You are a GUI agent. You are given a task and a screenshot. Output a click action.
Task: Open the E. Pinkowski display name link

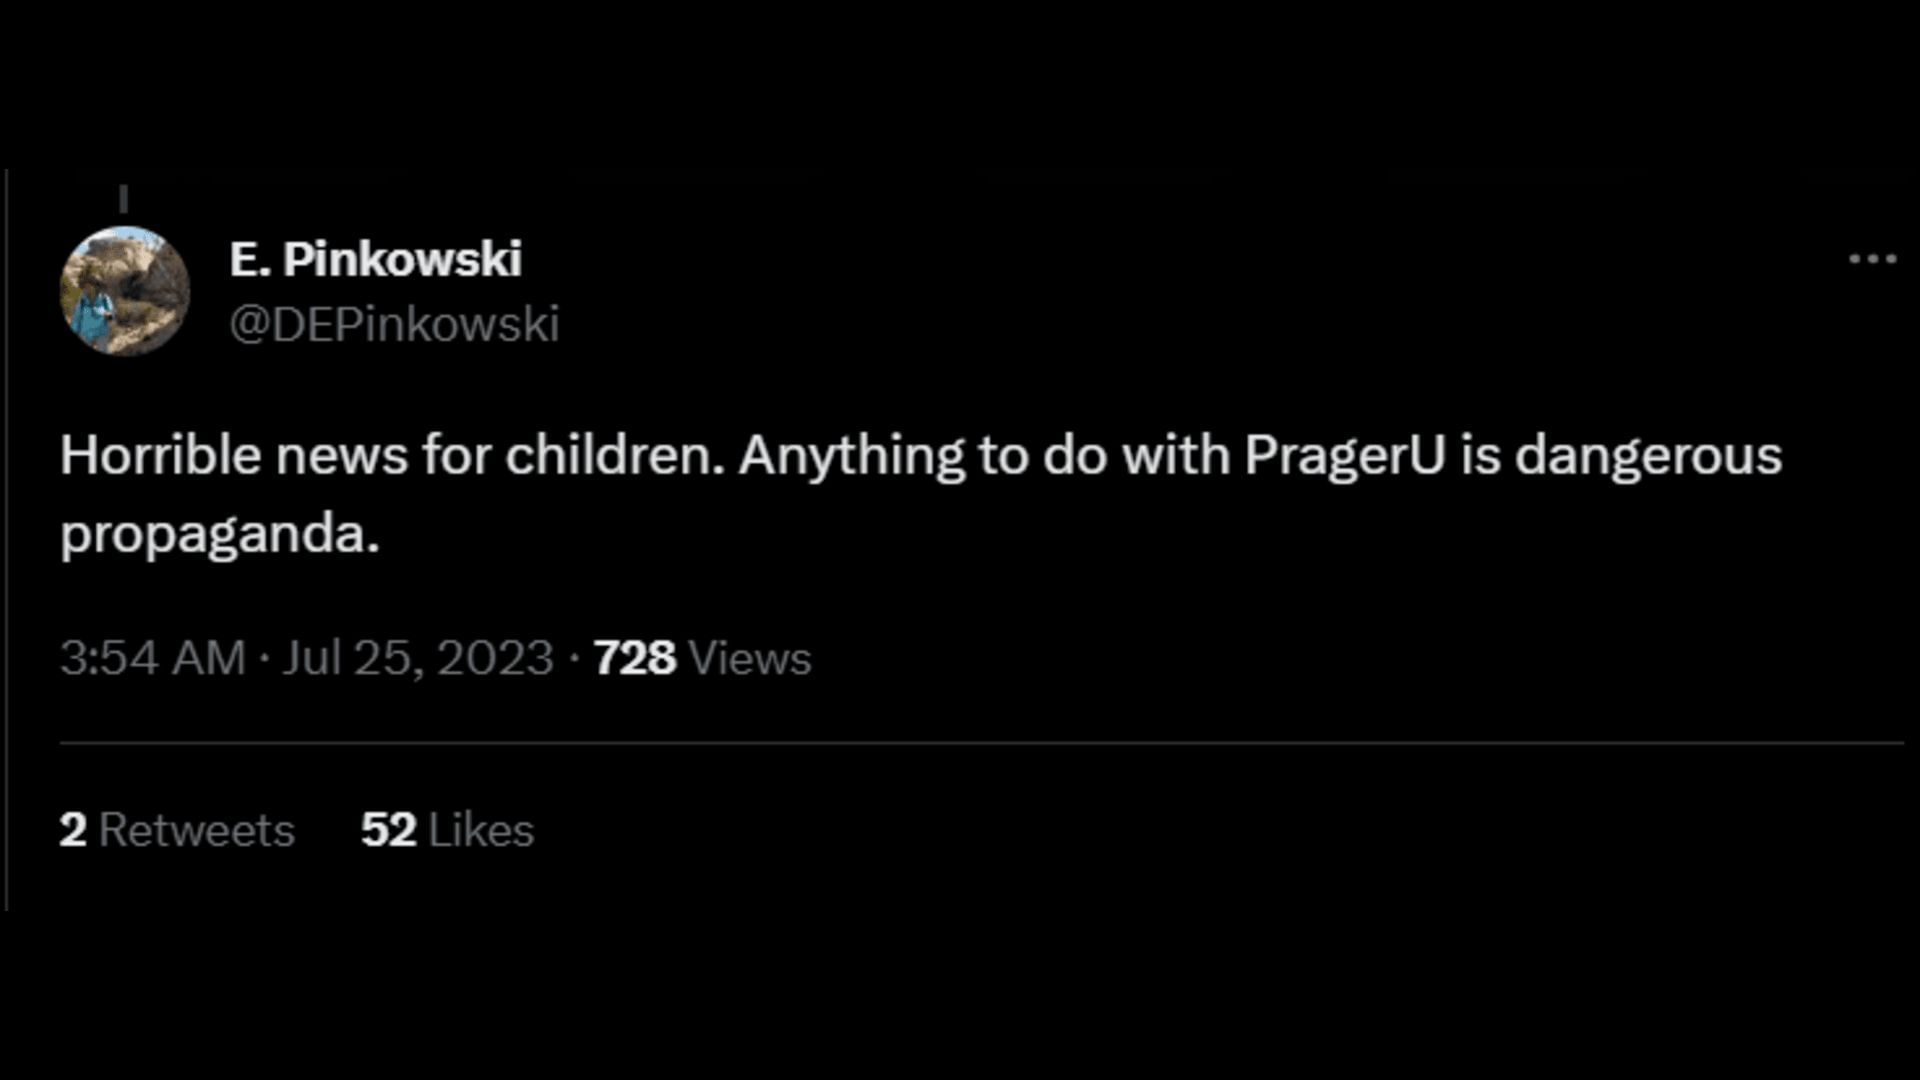tap(375, 259)
